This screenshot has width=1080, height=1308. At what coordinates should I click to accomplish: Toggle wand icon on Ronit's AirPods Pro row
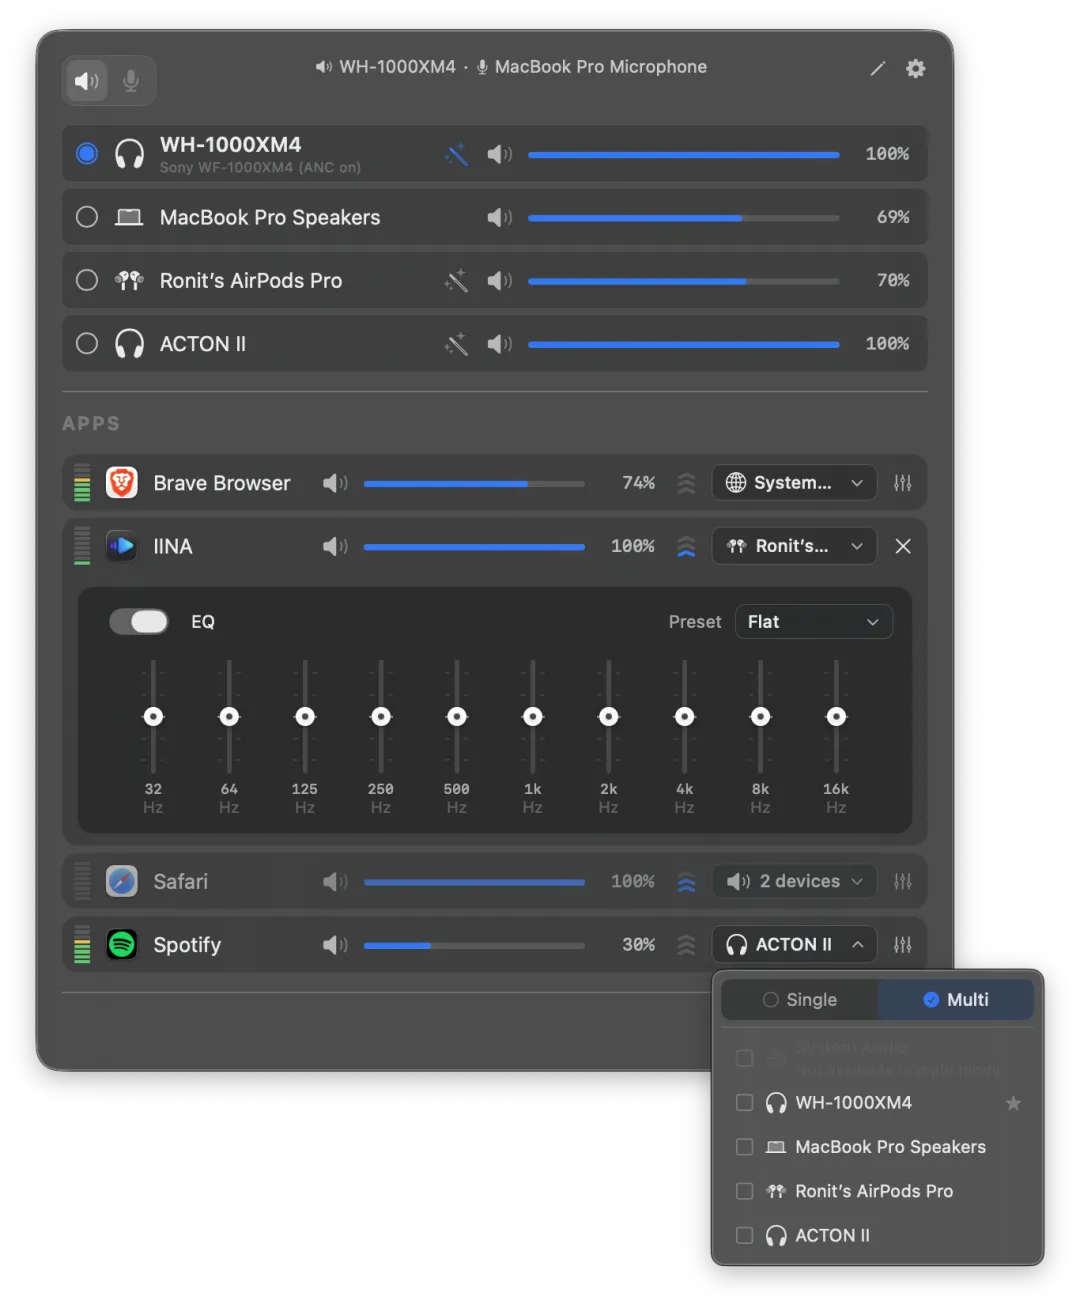click(x=456, y=281)
